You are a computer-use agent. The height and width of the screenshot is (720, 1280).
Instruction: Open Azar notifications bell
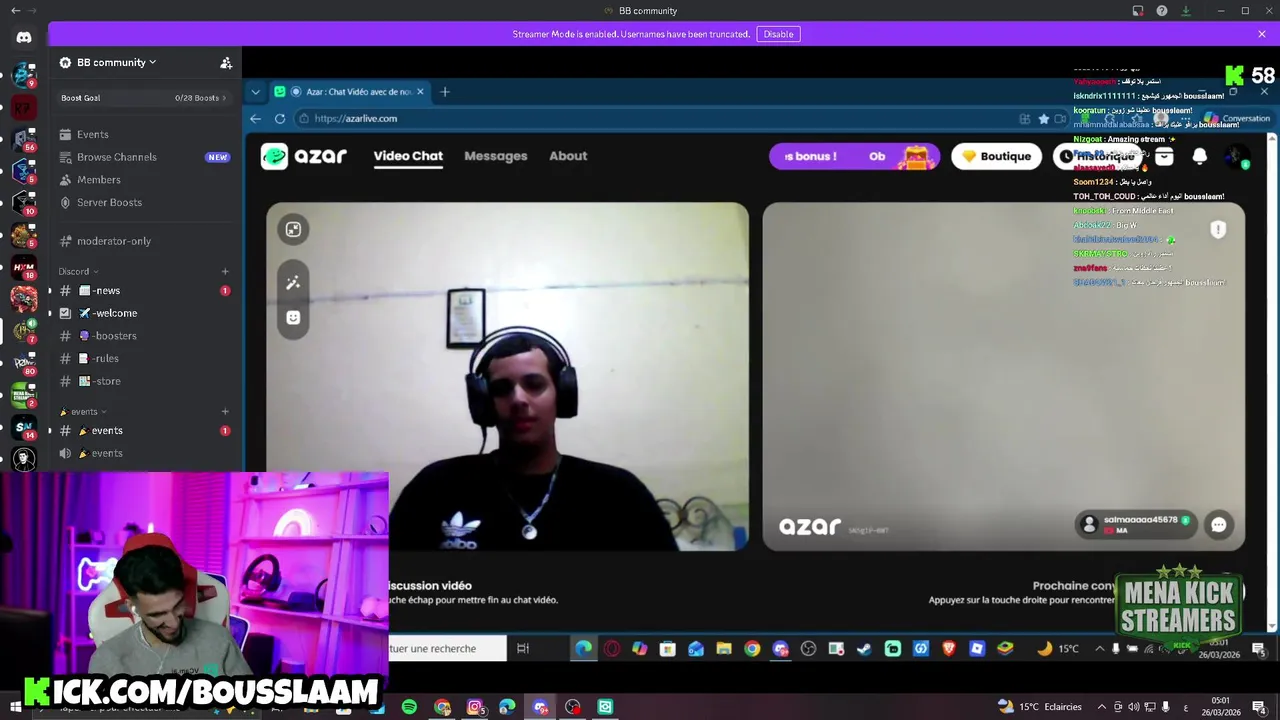(x=1200, y=156)
